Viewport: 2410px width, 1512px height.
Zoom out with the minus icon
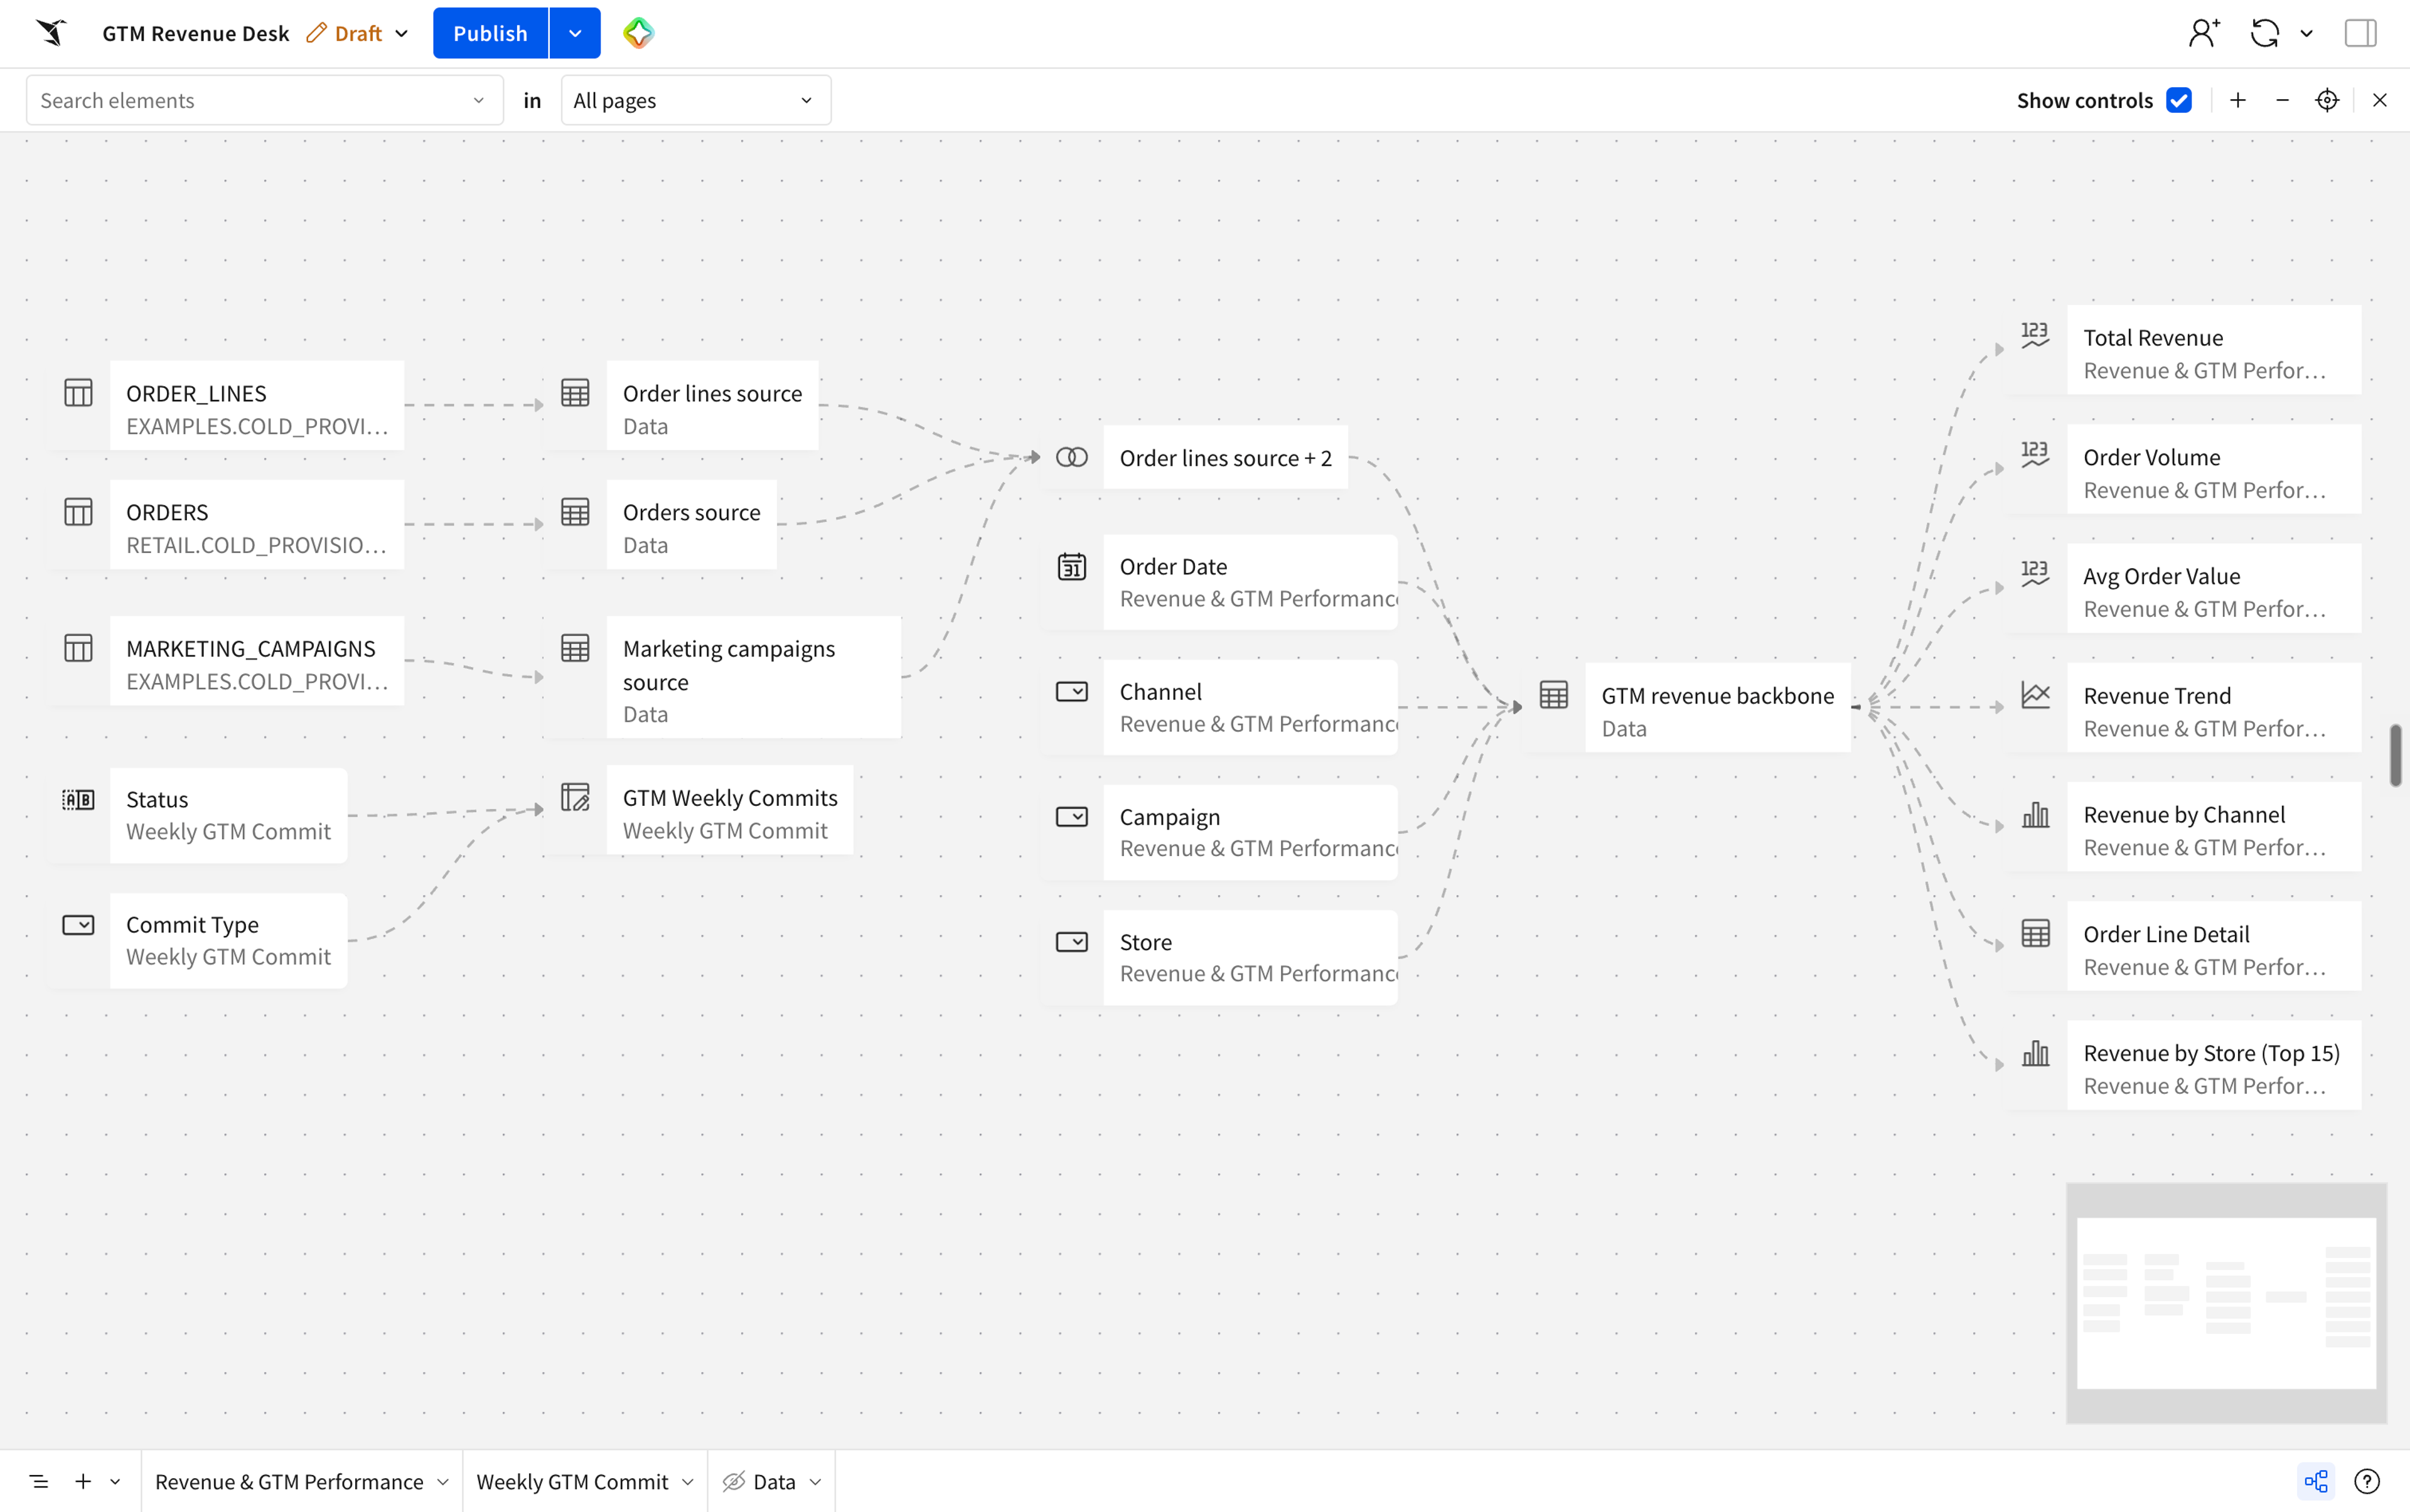2282,100
